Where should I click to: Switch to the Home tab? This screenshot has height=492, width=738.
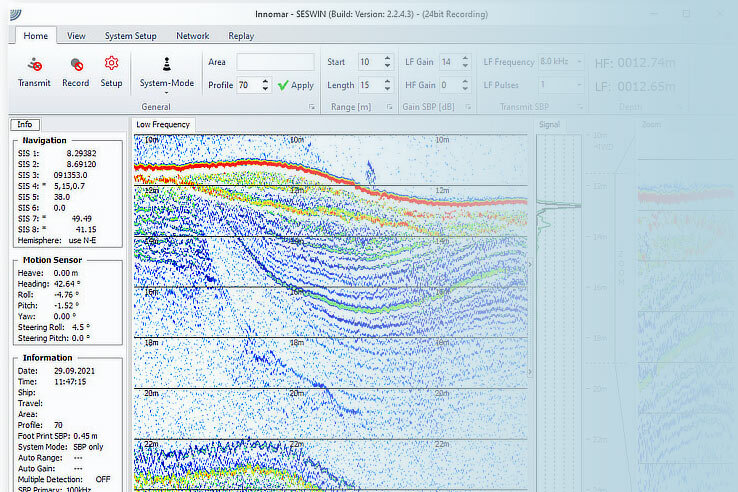36,36
